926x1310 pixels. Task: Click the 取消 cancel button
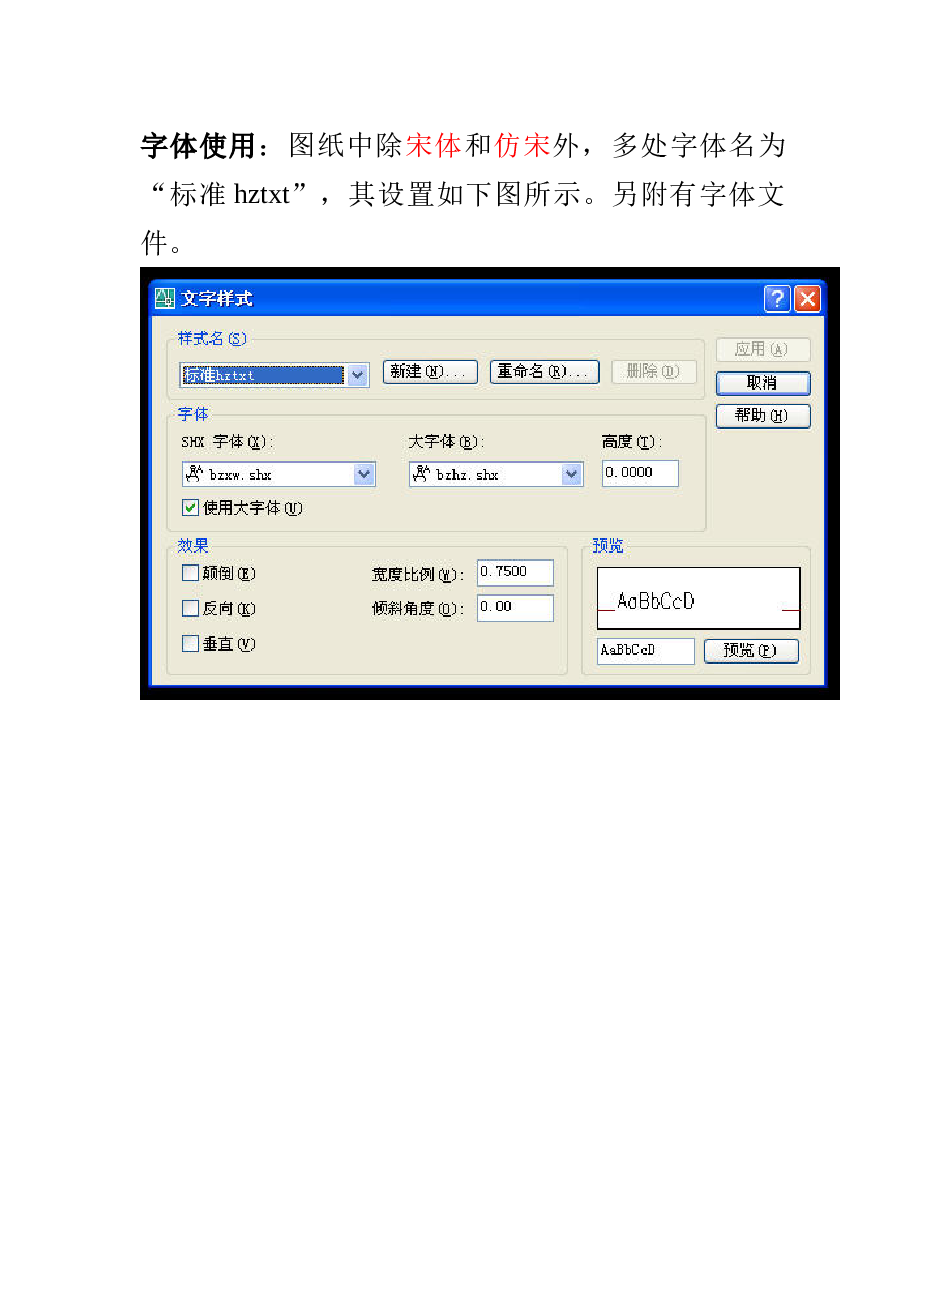[762, 383]
